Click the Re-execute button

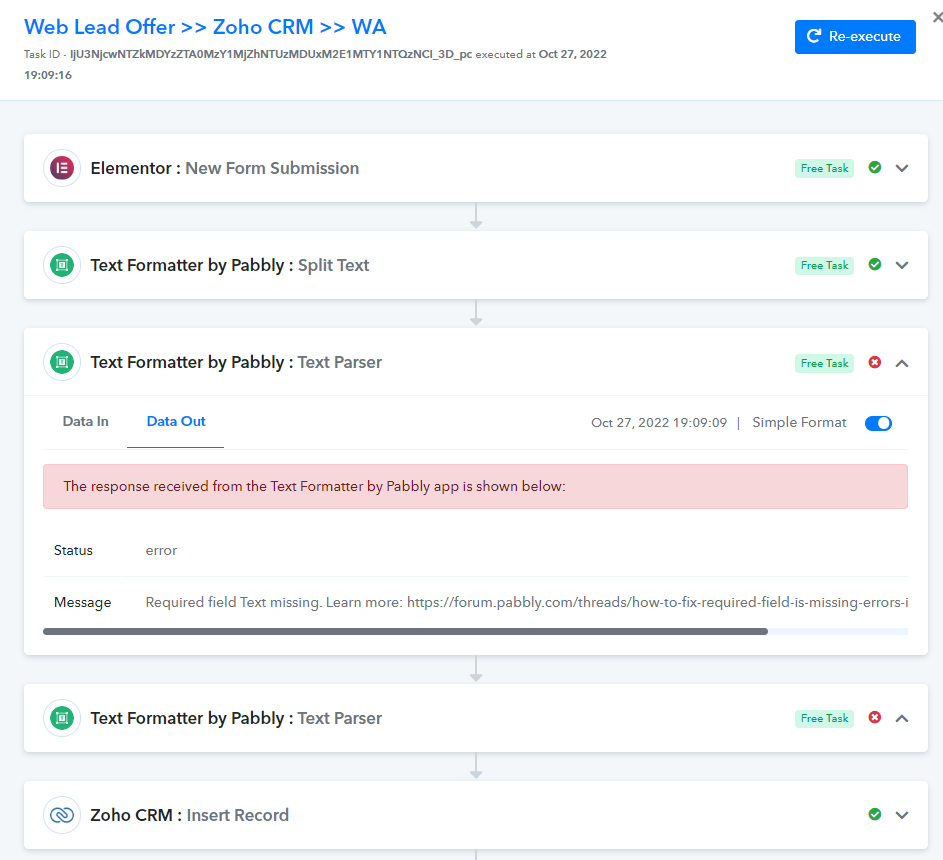pos(855,37)
